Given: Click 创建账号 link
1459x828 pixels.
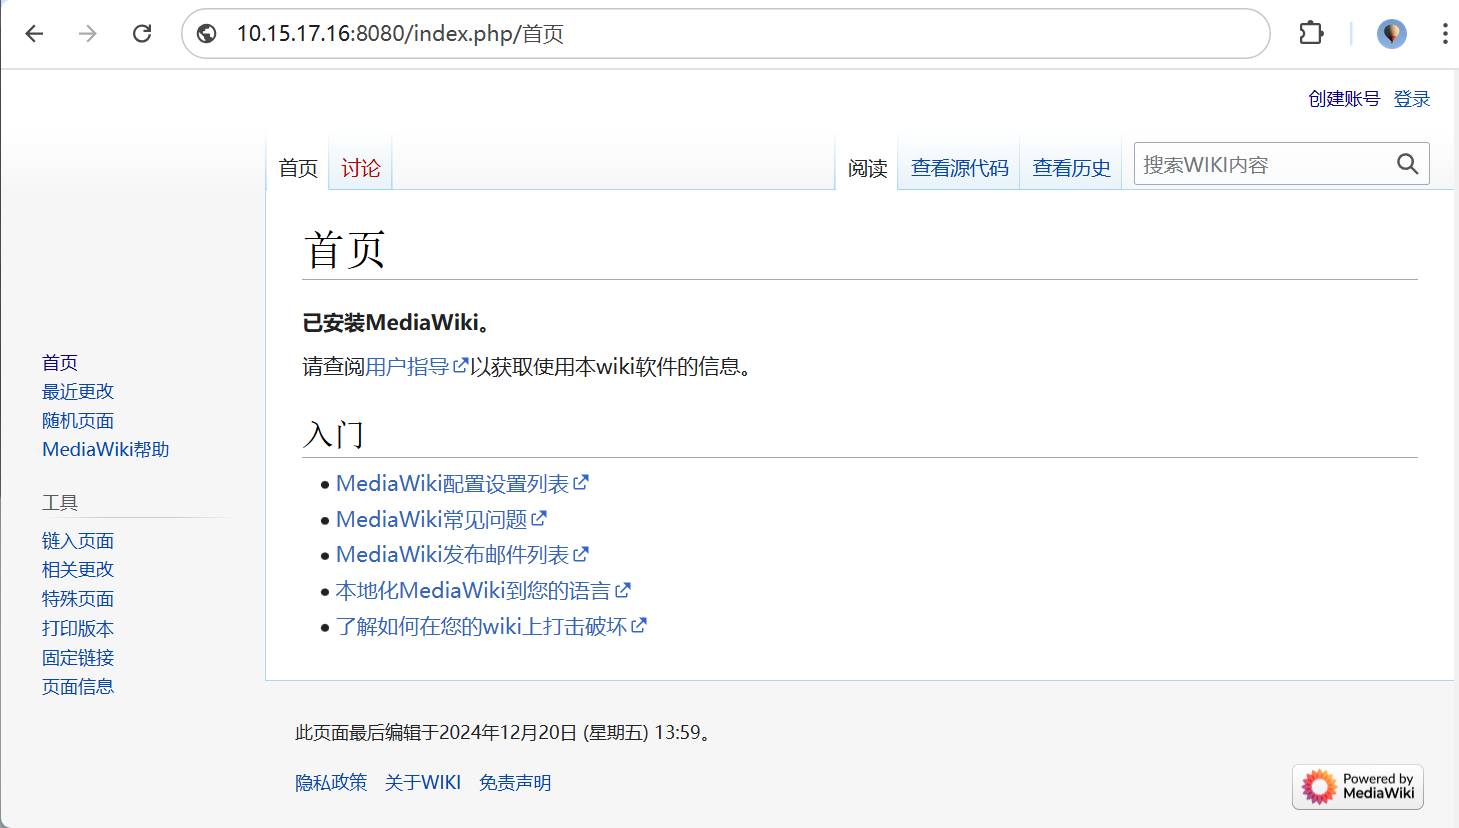Looking at the screenshot, I should (1344, 99).
